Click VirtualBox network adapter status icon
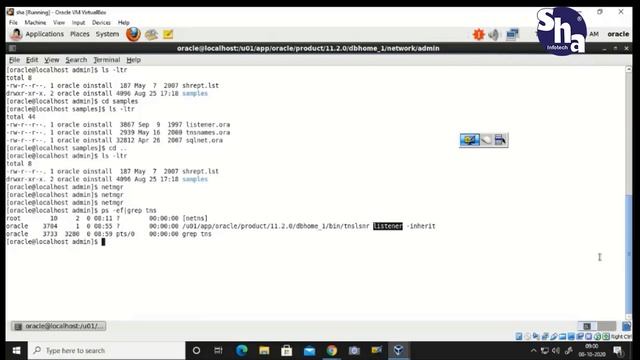The width and height of the screenshot is (640, 360). point(545,336)
